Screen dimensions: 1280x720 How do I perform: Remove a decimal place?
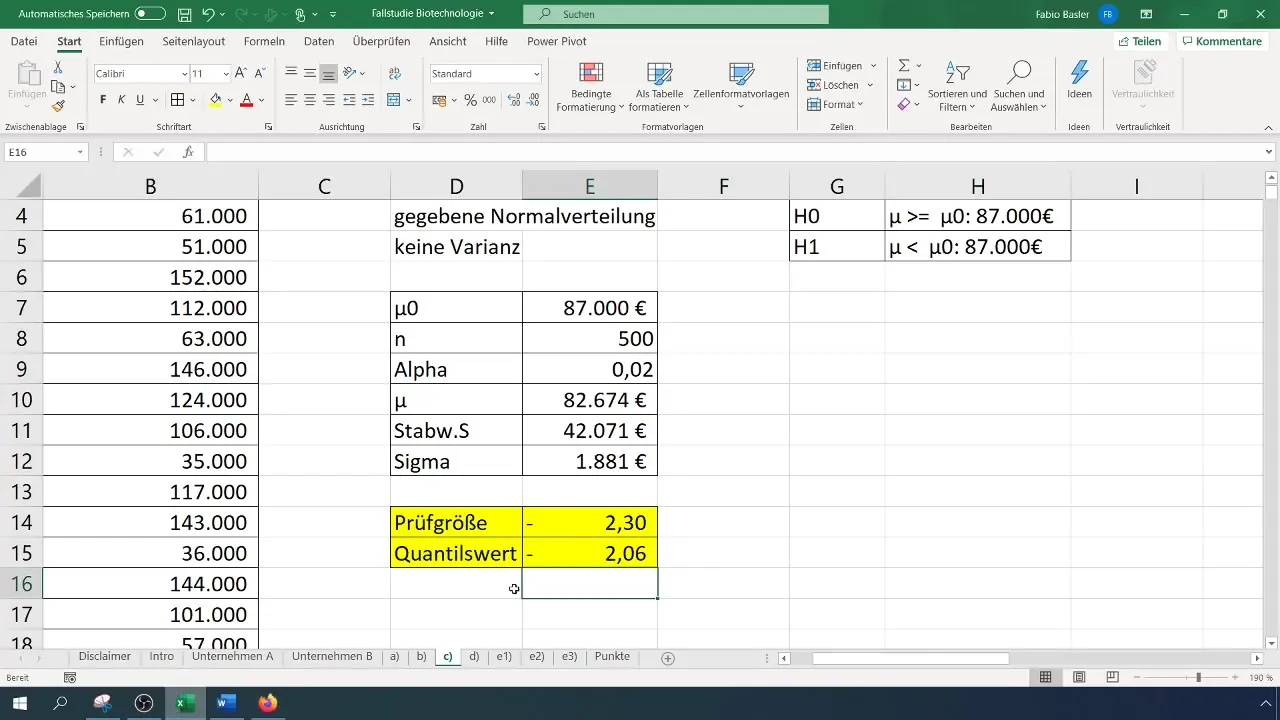coord(534,100)
